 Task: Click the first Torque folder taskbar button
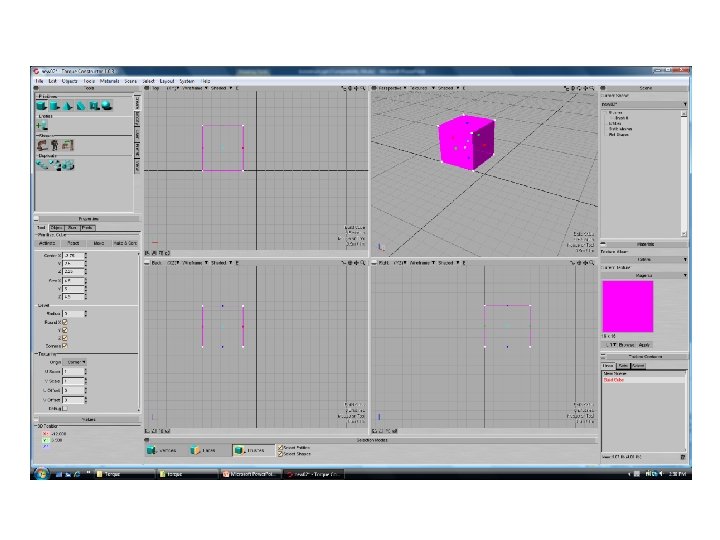[124, 474]
